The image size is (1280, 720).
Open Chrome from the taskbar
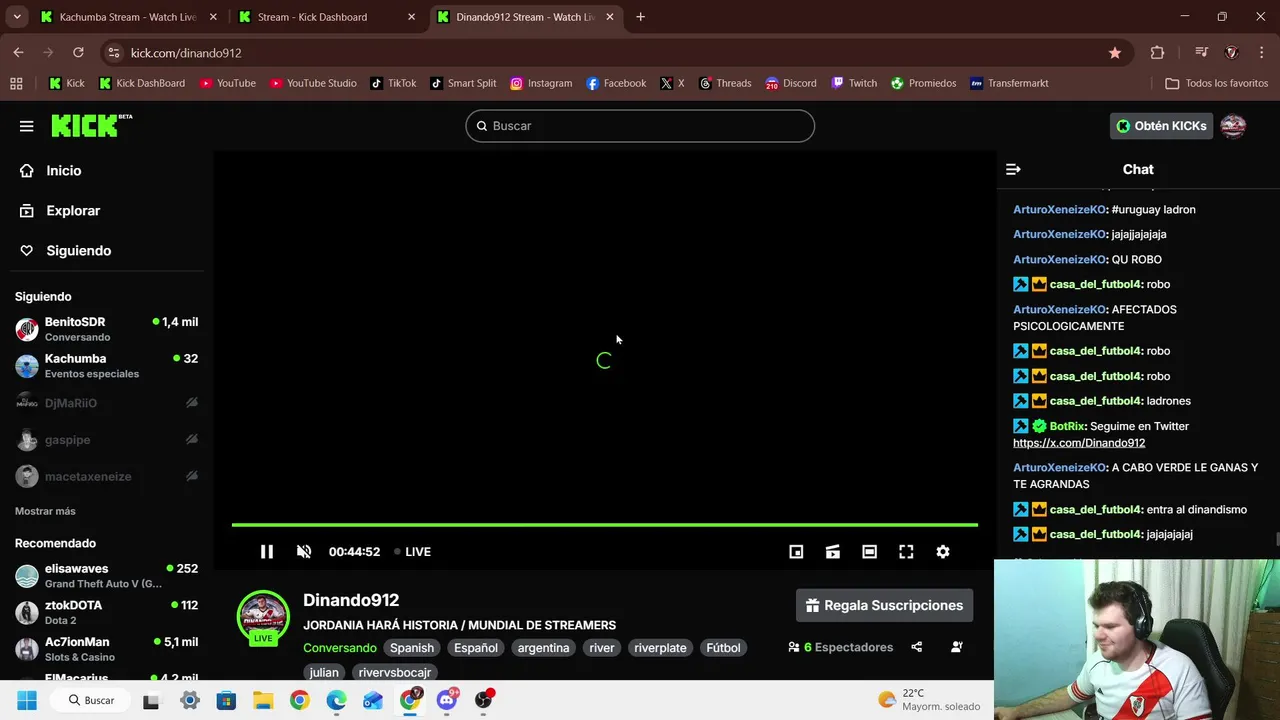pyautogui.click(x=299, y=700)
